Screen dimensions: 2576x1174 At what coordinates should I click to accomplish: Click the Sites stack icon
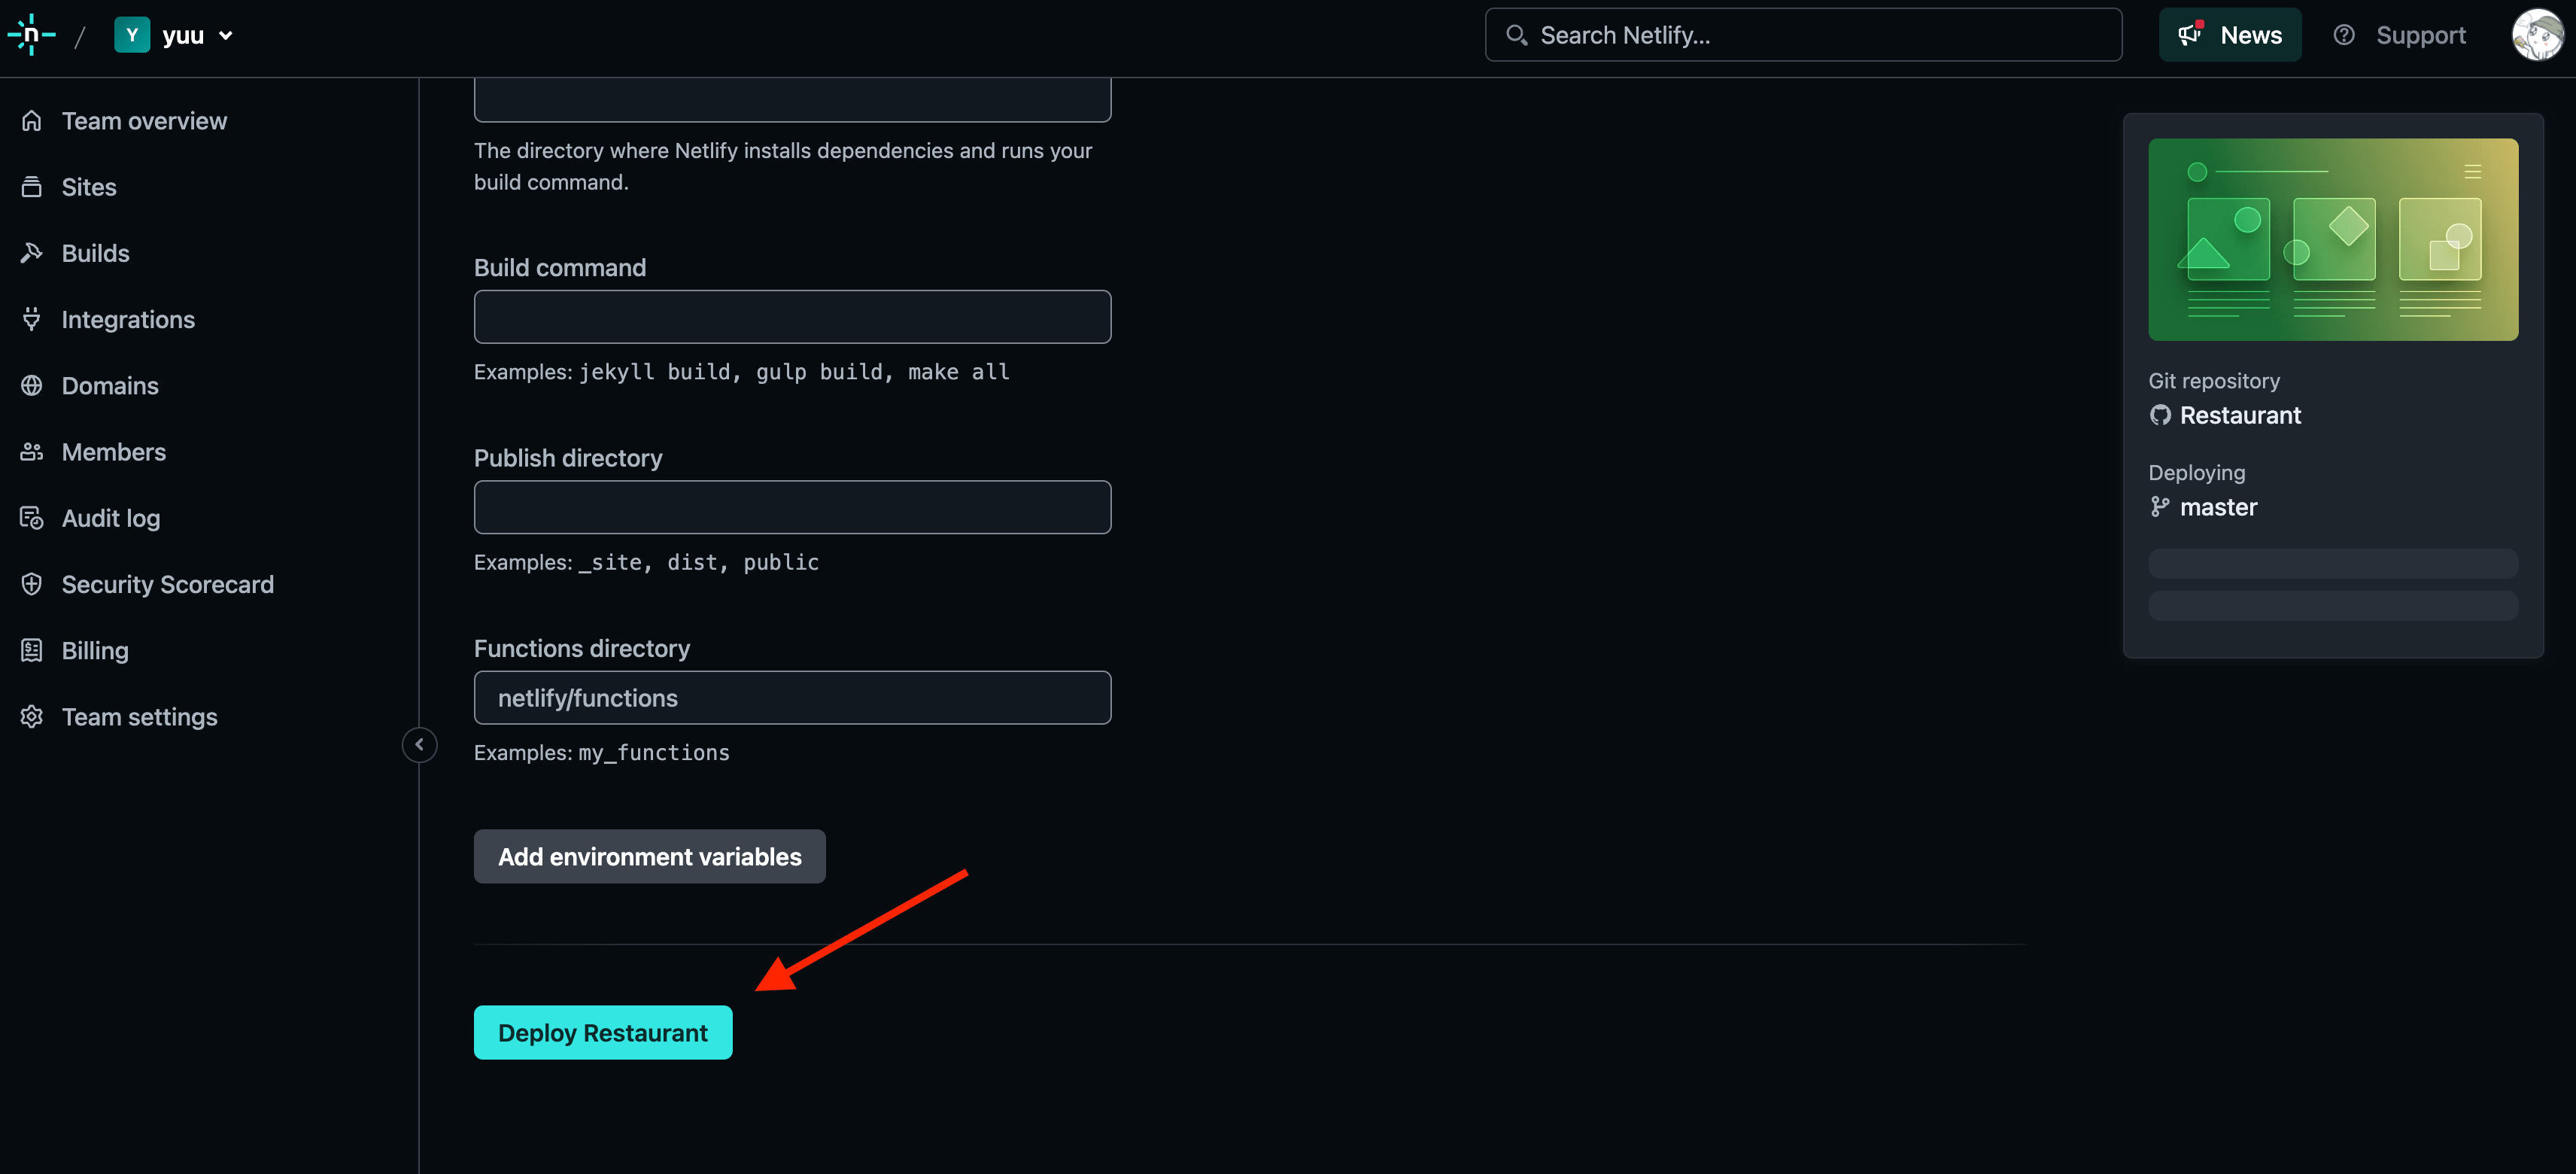(x=32, y=187)
